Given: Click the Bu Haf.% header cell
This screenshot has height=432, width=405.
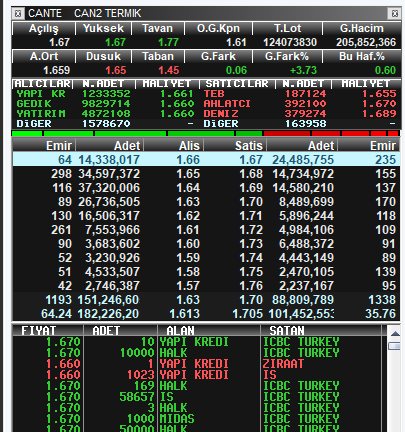Looking at the screenshot, I should coord(362,56).
